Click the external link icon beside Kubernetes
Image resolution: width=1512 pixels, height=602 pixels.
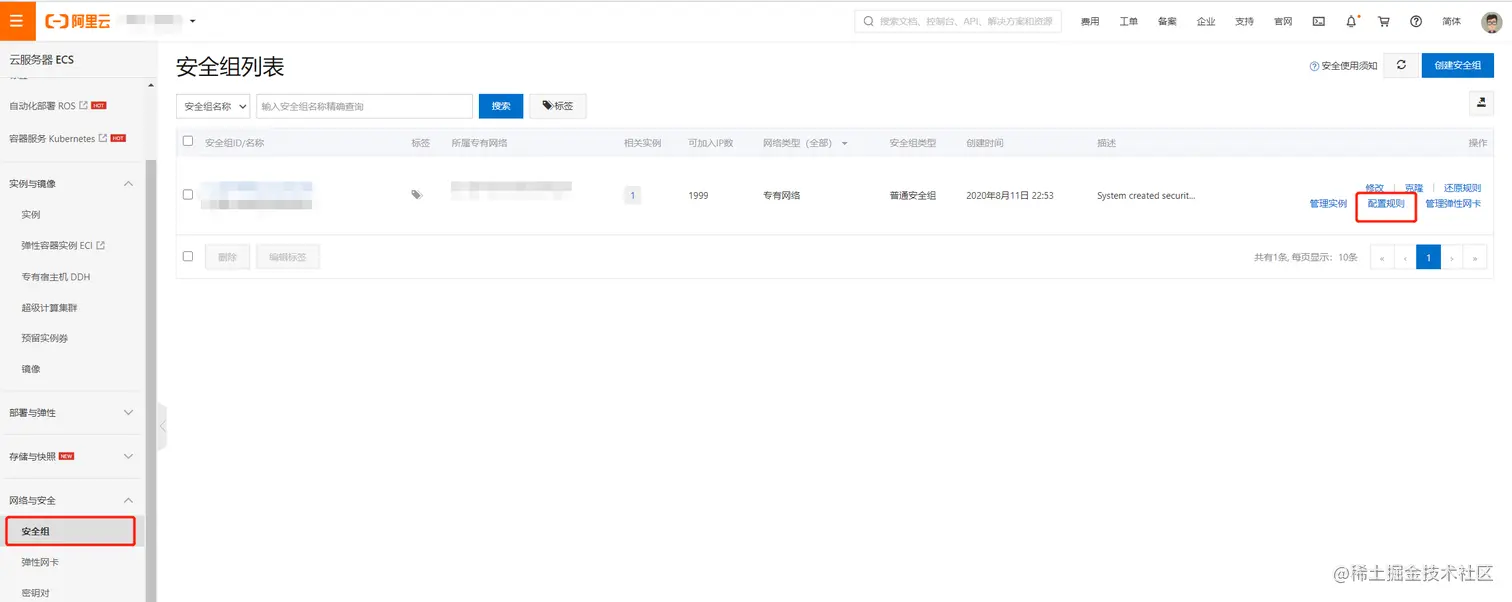point(102,138)
